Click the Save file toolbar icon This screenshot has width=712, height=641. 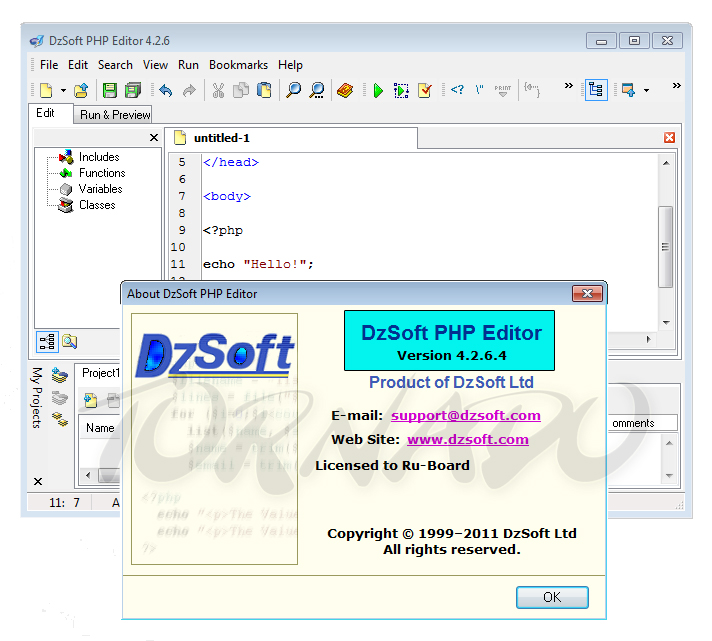click(110, 90)
